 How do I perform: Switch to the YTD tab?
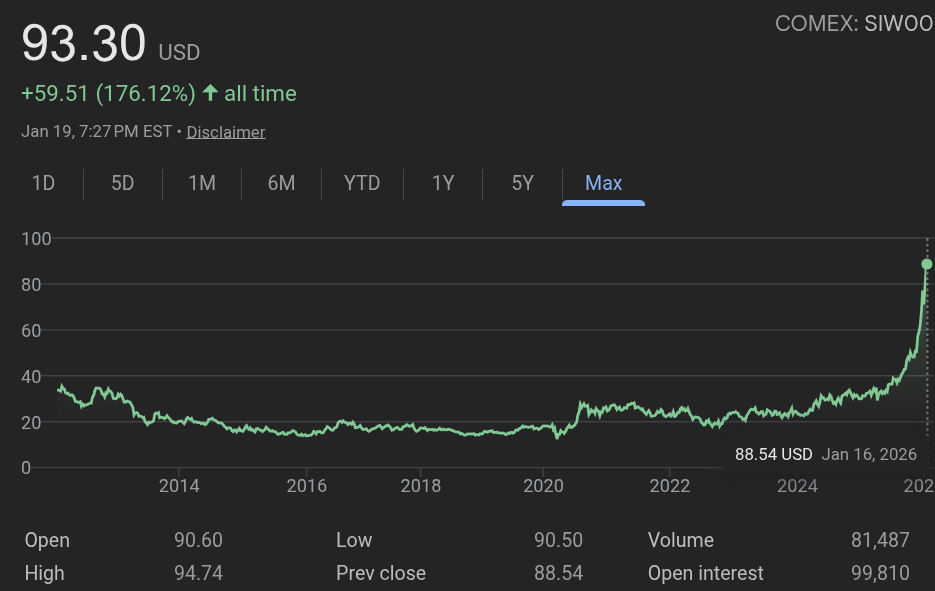pos(362,183)
